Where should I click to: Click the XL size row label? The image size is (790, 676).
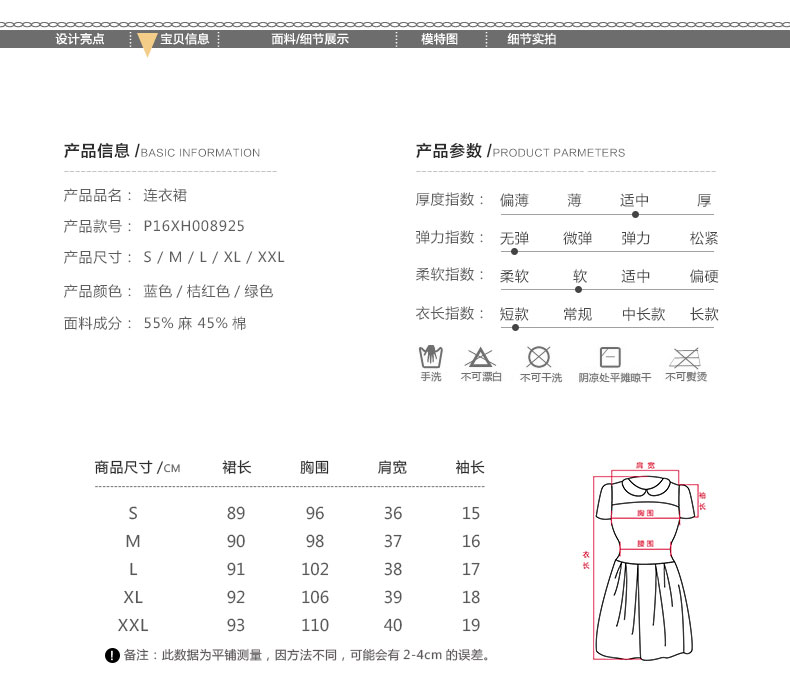point(133,597)
